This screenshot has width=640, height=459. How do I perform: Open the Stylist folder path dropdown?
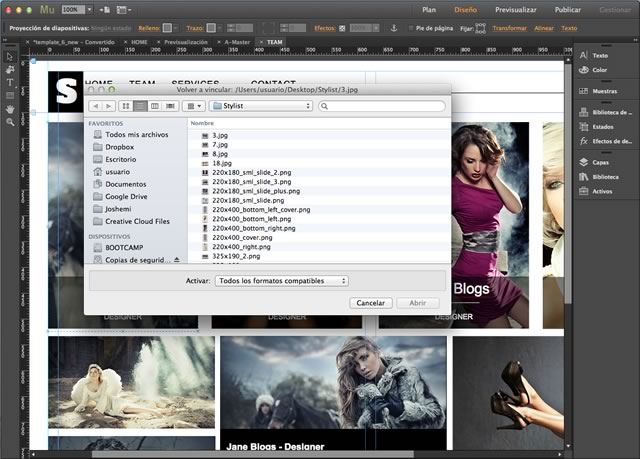point(261,106)
